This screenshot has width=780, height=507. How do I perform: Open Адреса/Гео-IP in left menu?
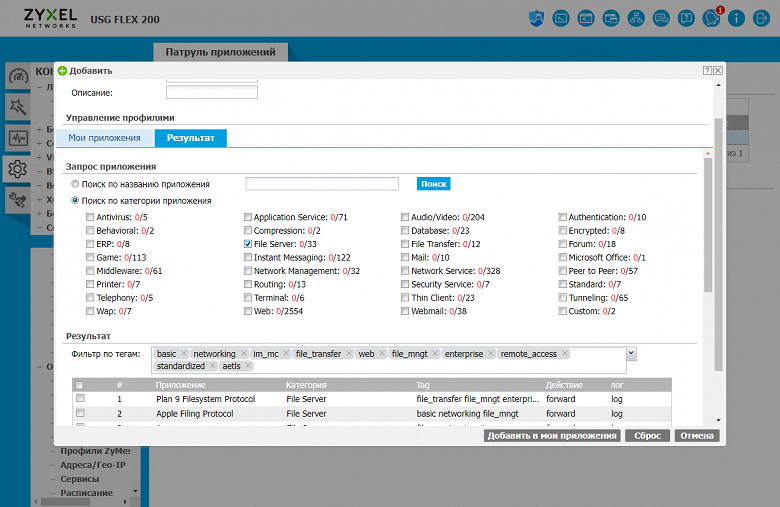coord(93,465)
